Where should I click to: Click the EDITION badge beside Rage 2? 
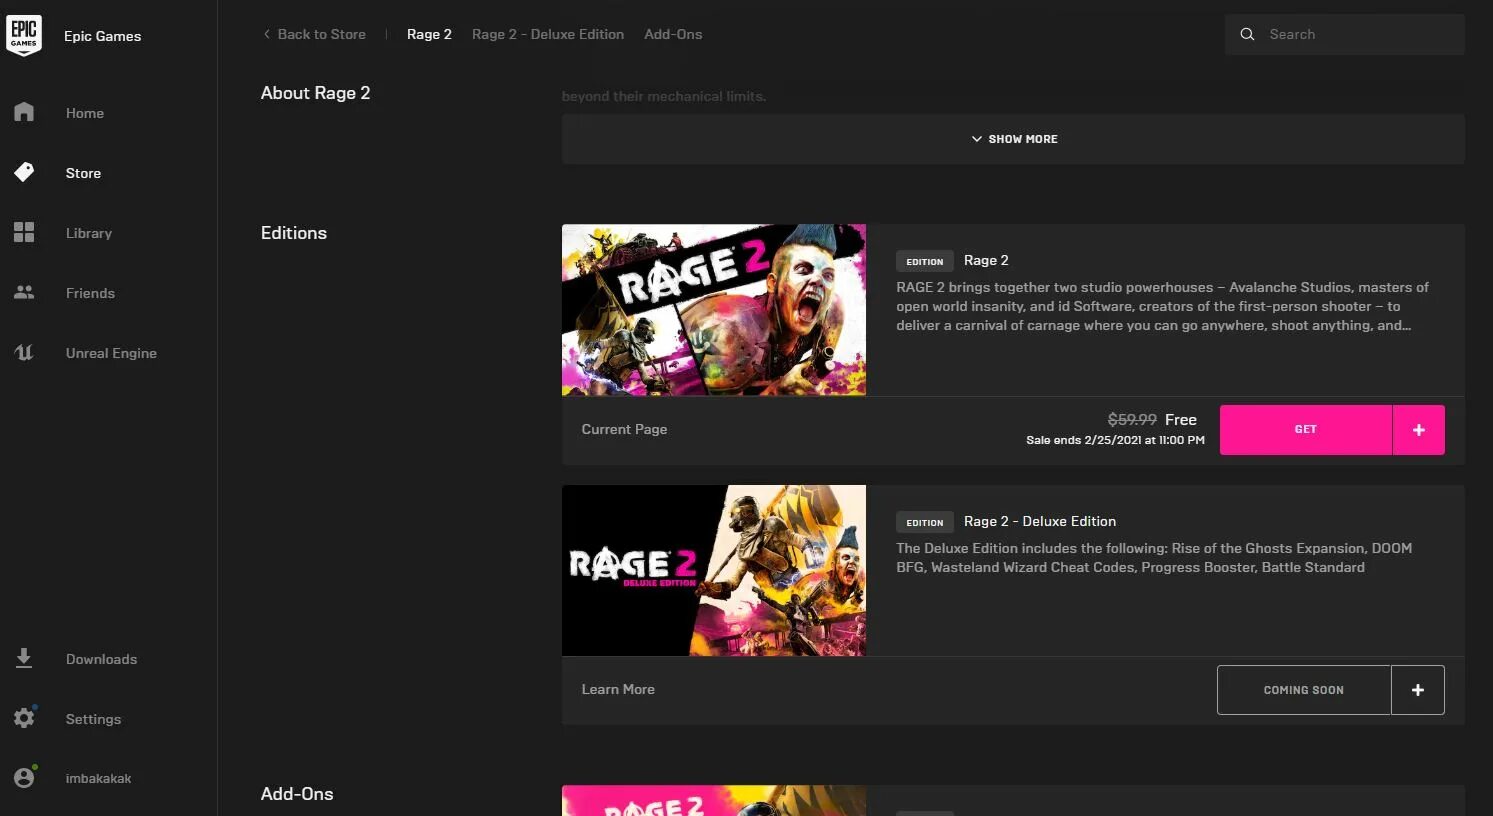pos(924,261)
